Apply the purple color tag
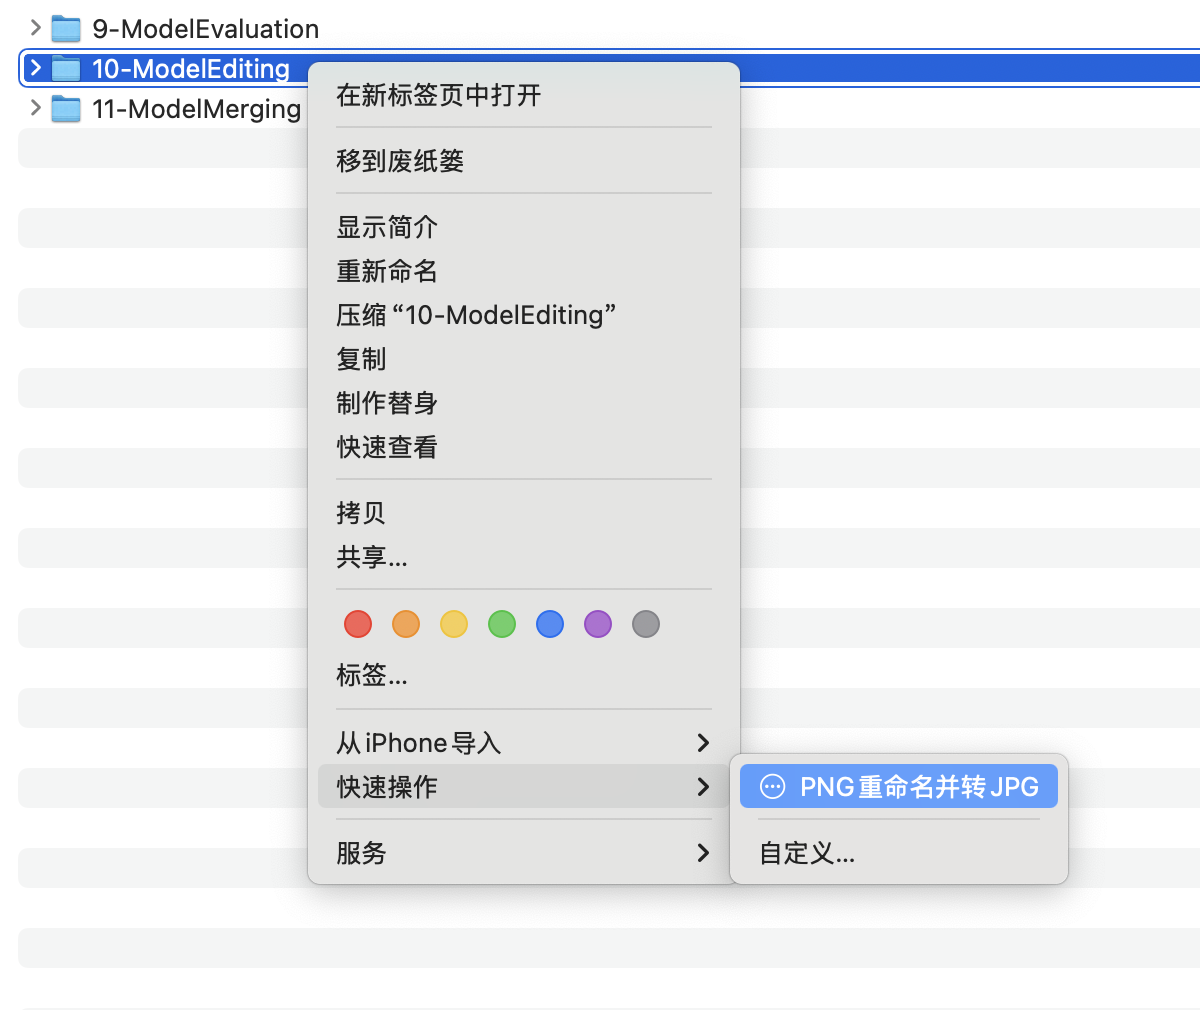Viewport: 1200px width, 1010px height. 598,624
